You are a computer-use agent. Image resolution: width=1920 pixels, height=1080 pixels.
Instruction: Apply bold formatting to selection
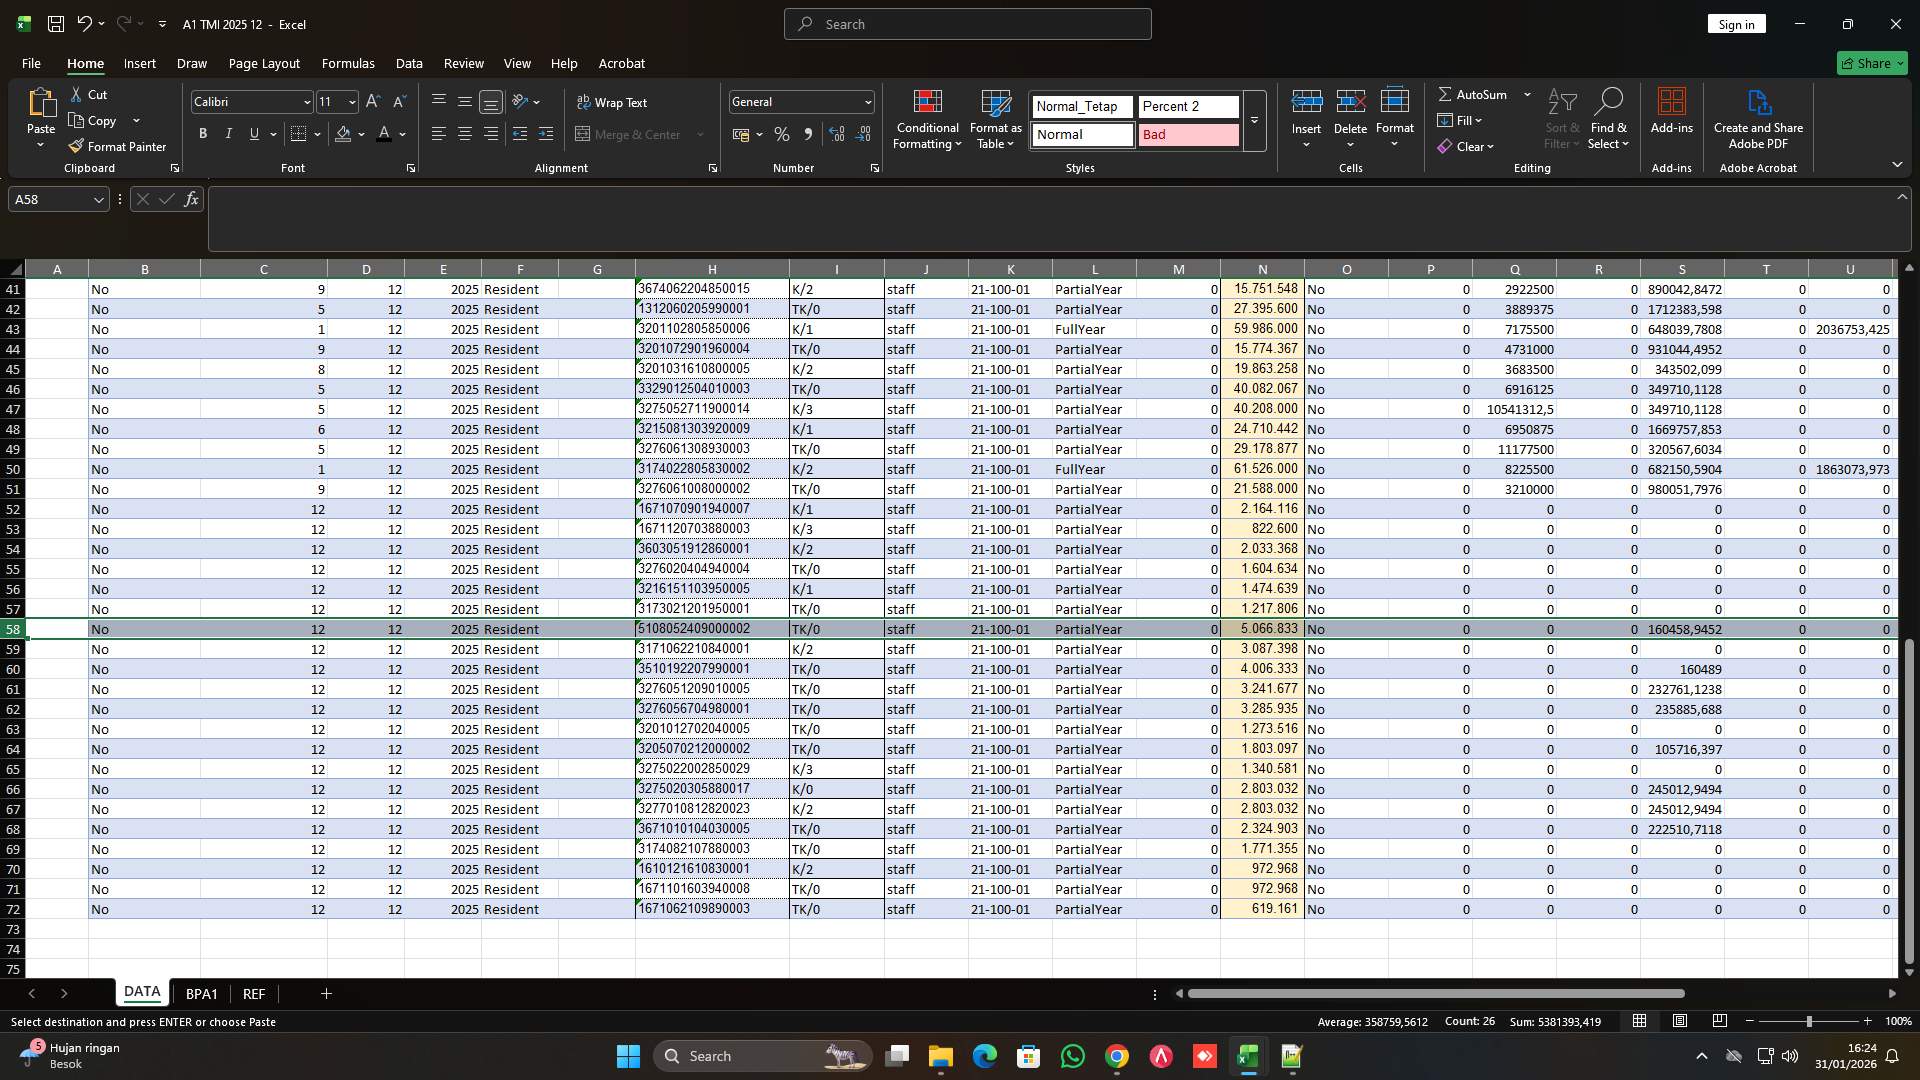click(202, 133)
